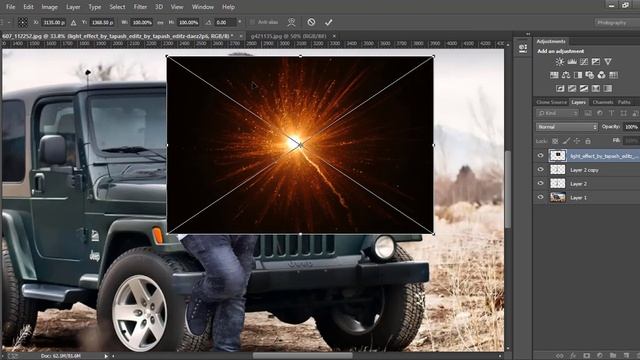
Task: Lock image pixels brush icon
Action: [566, 141]
